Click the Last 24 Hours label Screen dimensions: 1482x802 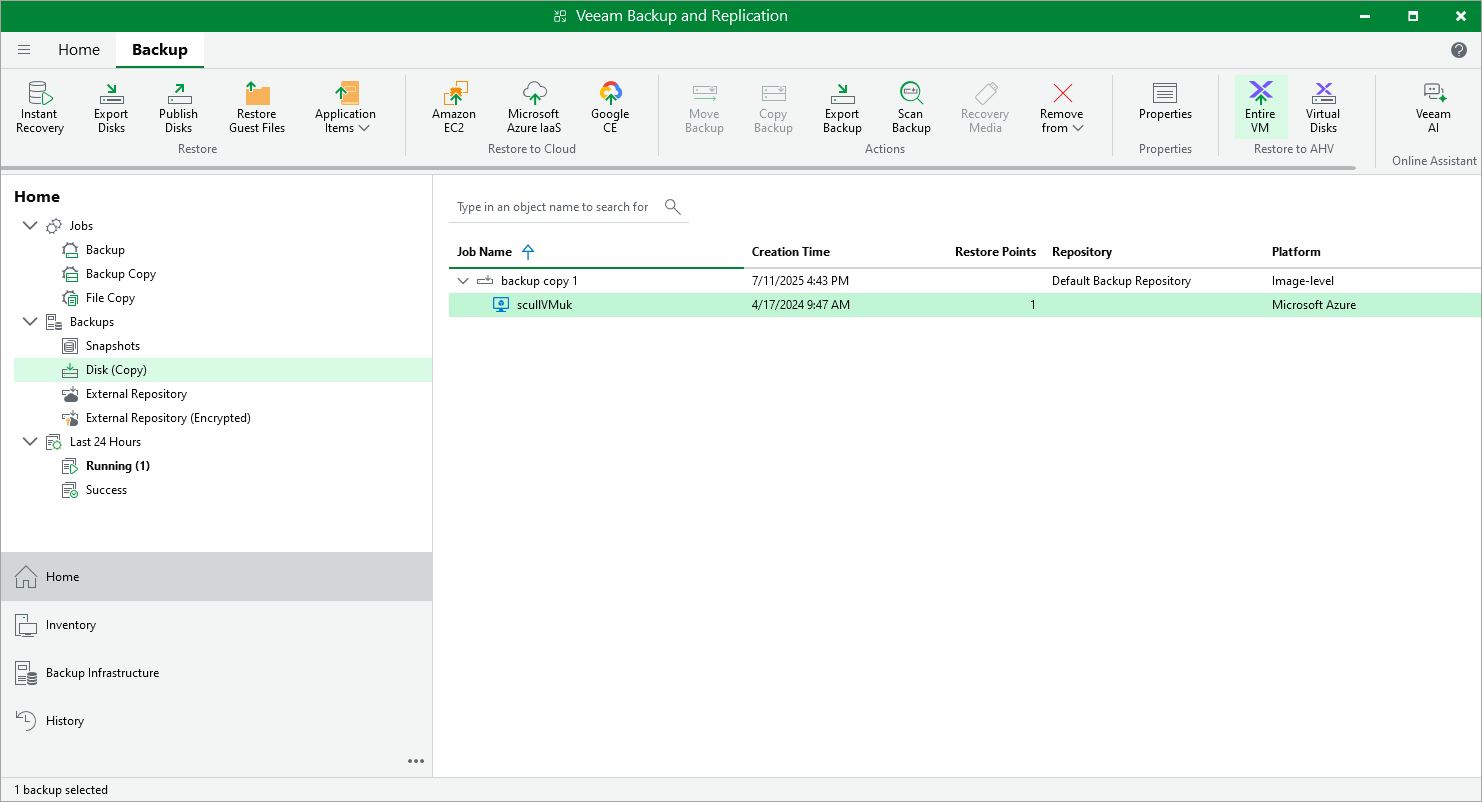point(105,442)
